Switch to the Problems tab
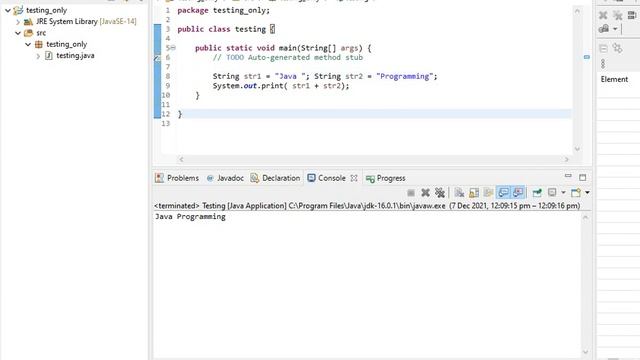 point(177,178)
